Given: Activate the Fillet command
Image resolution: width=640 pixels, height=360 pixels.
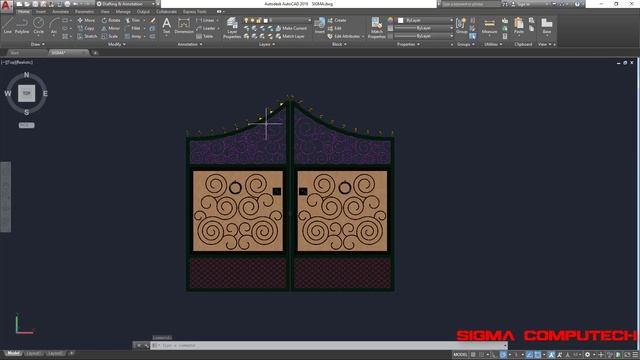Looking at the screenshot, I should [x=133, y=28].
